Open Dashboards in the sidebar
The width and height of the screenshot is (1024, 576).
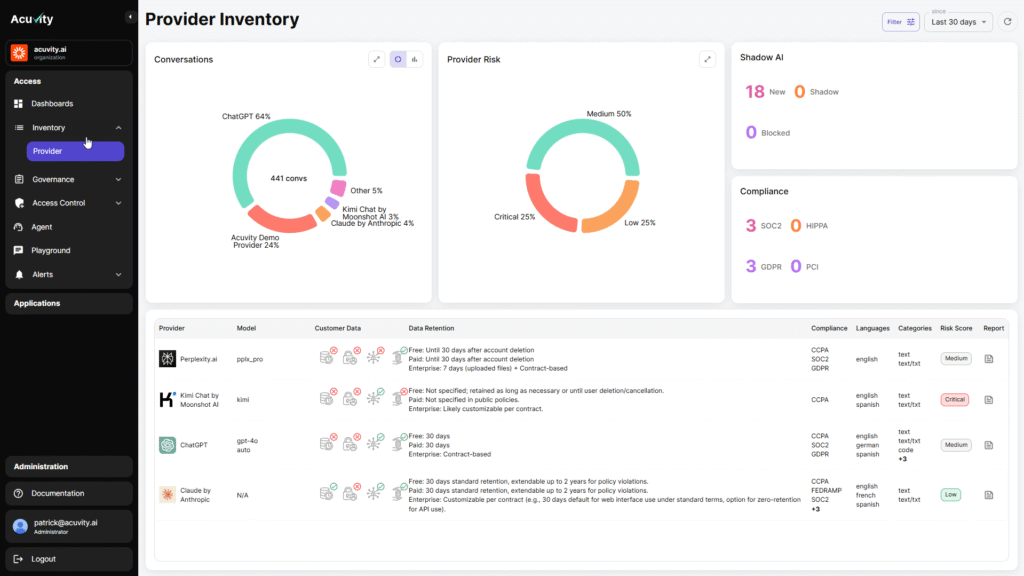click(69, 104)
